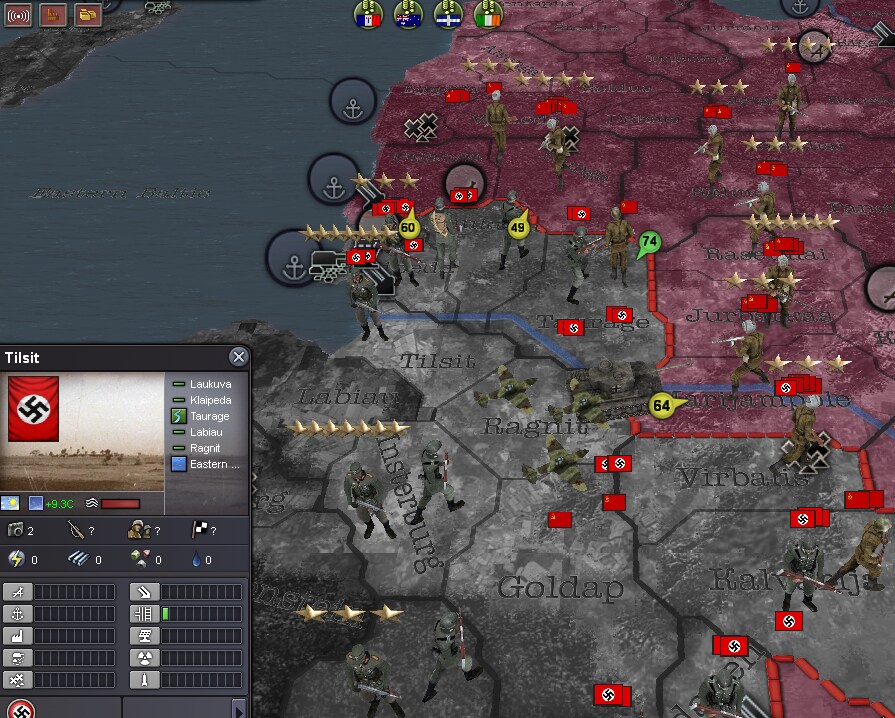Screen dimensions: 895x718
Task: Build infrastructure with the railway button
Action: (144, 614)
